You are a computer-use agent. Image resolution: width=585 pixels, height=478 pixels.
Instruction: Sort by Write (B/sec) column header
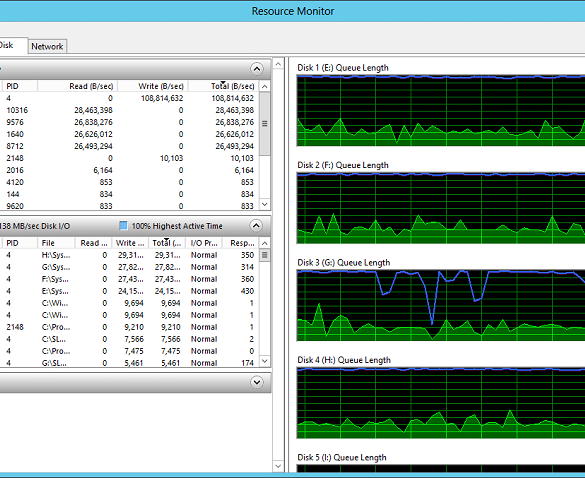[153, 86]
